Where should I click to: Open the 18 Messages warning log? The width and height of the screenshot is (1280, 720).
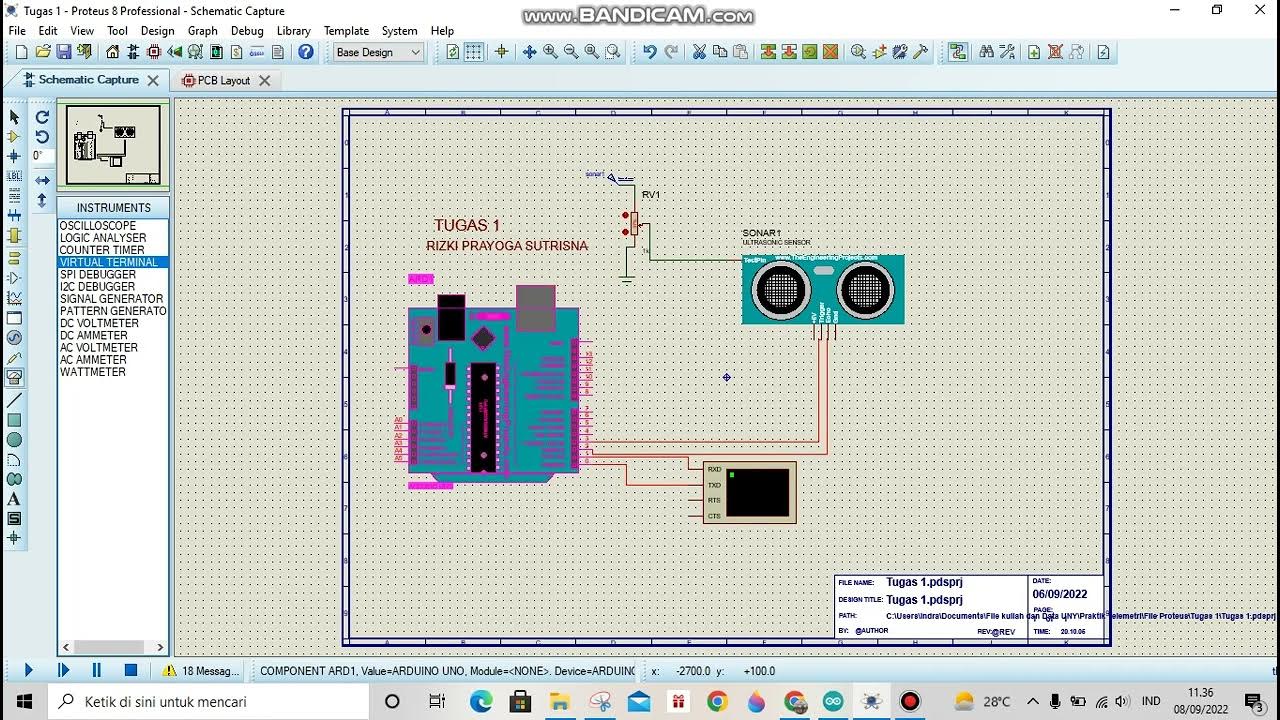point(201,671)
